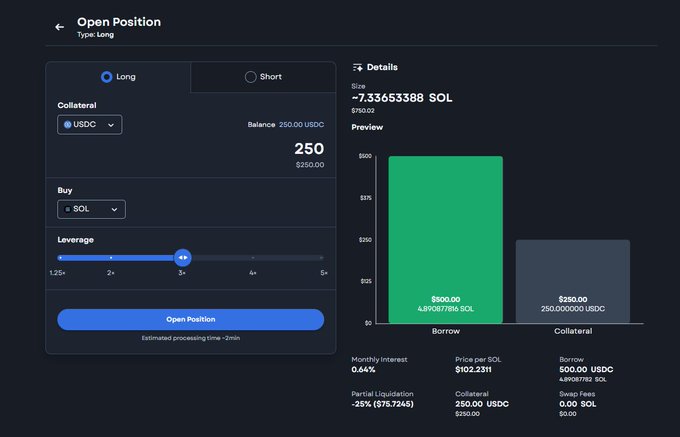Click the Estimated processing time ~2min text
This screenshot has width=680, height=437.
click(x=190, y=338)
